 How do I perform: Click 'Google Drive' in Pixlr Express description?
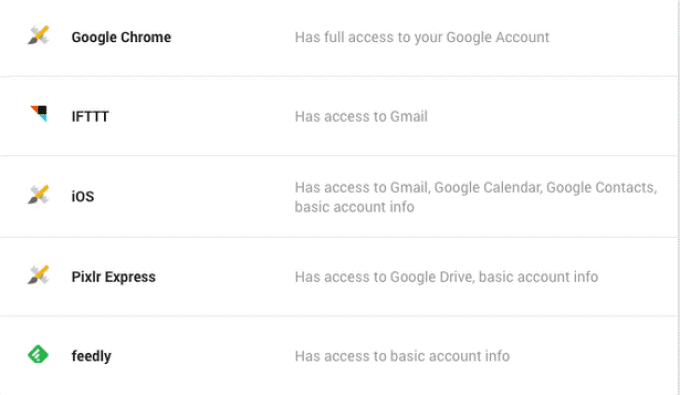pos(432,277)
